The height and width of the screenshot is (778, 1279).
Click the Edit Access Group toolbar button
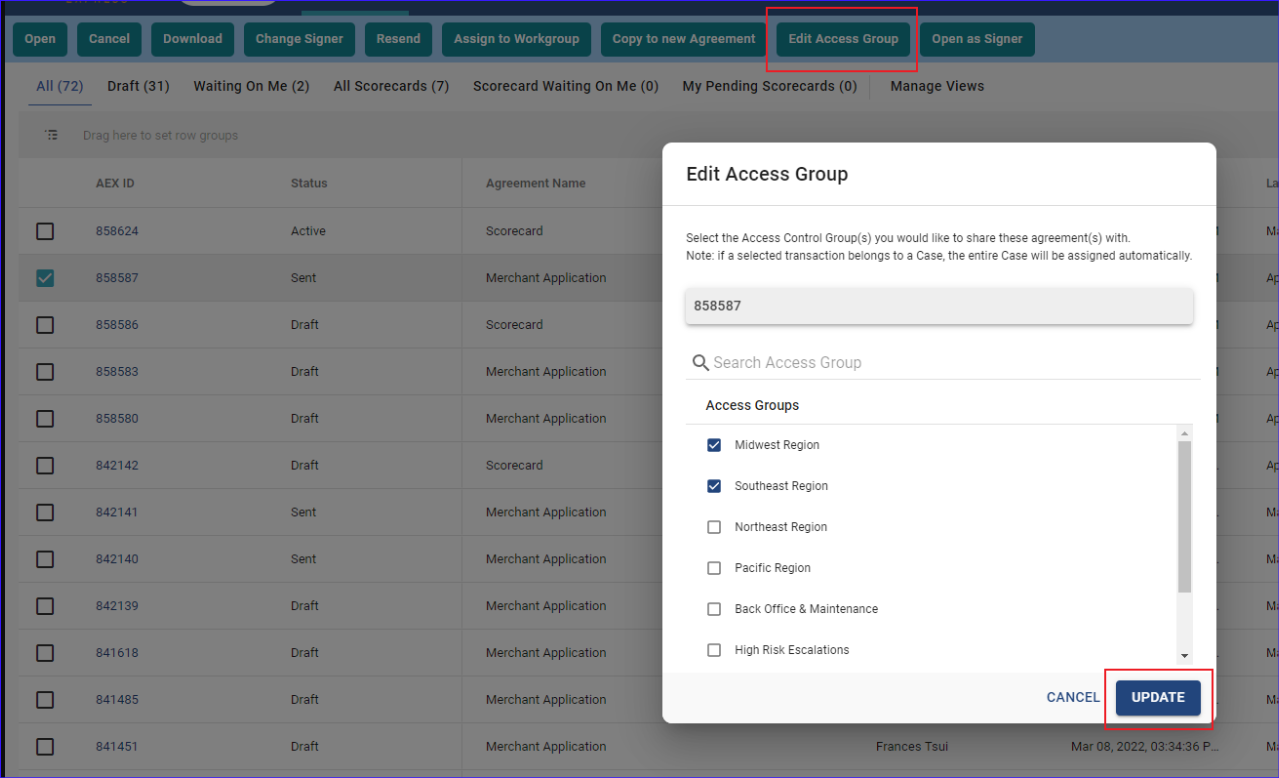click(843, 39)
